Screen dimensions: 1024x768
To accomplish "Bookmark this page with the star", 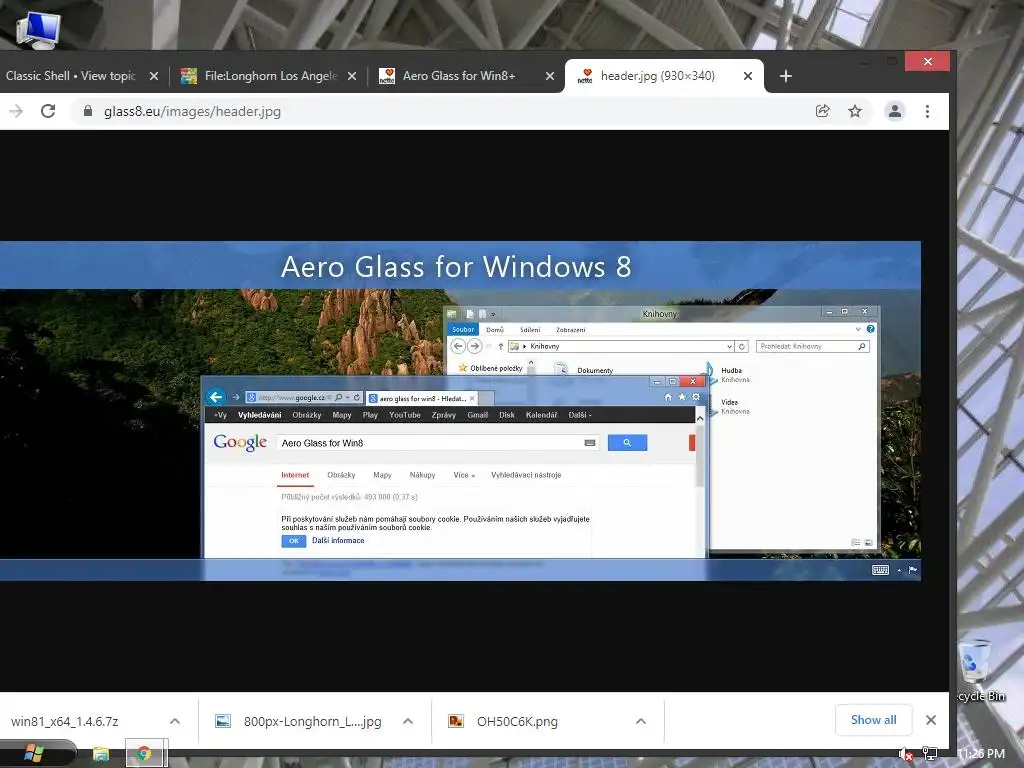I will (x=855, y=111).
